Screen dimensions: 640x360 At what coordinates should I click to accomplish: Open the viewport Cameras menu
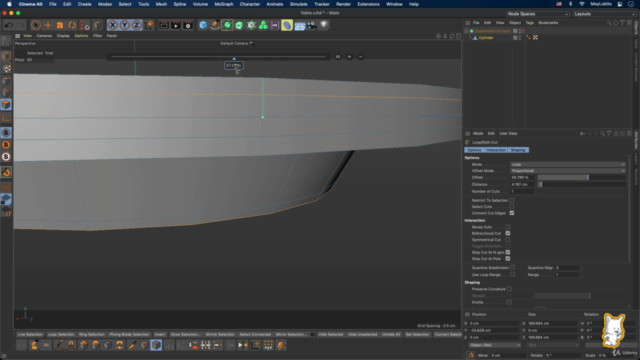point(44,36)
